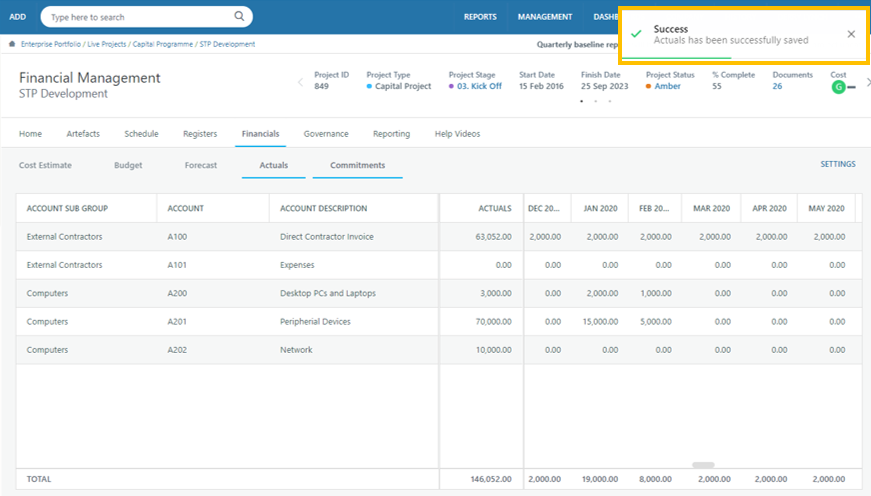
Task: Open the Cost Estimate sub-tab
Action: [45, 165]
